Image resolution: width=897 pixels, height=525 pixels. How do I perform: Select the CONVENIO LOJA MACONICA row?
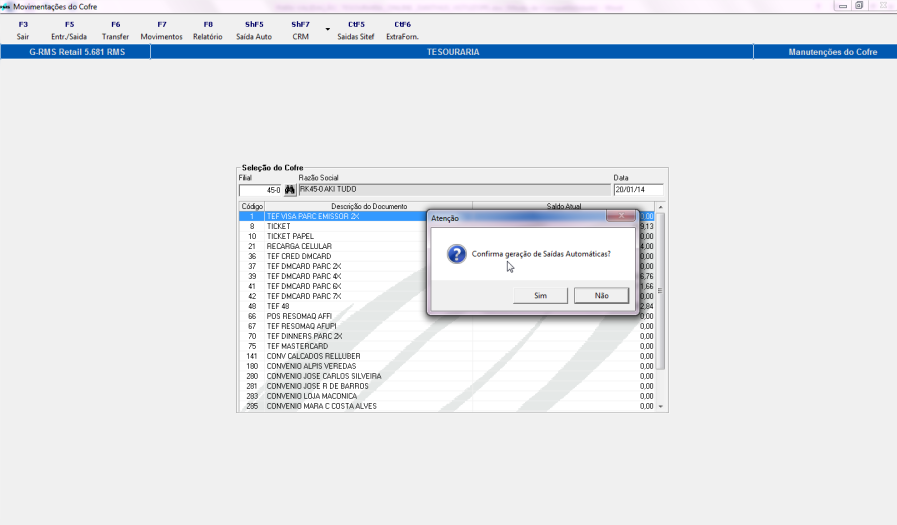[446, 396]
